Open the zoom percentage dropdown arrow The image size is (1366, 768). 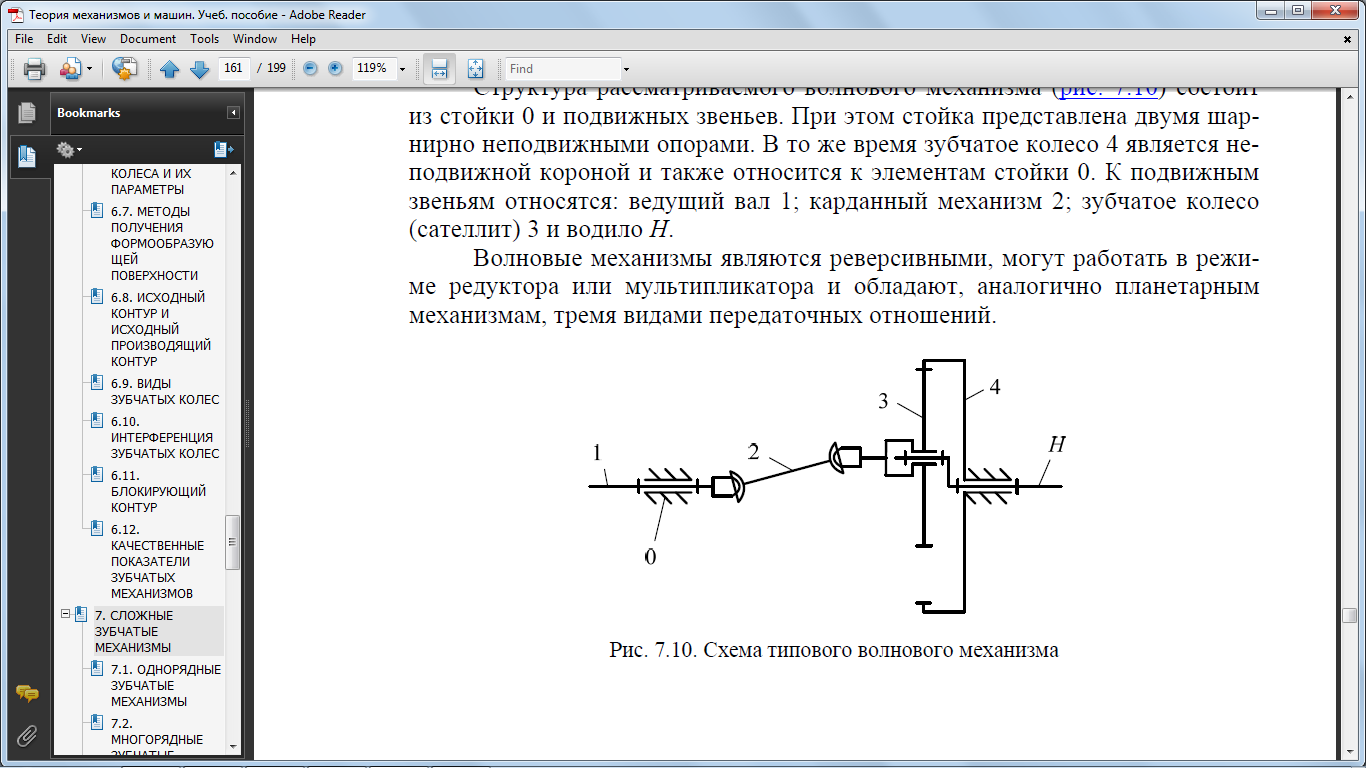[x=402, y=69]
